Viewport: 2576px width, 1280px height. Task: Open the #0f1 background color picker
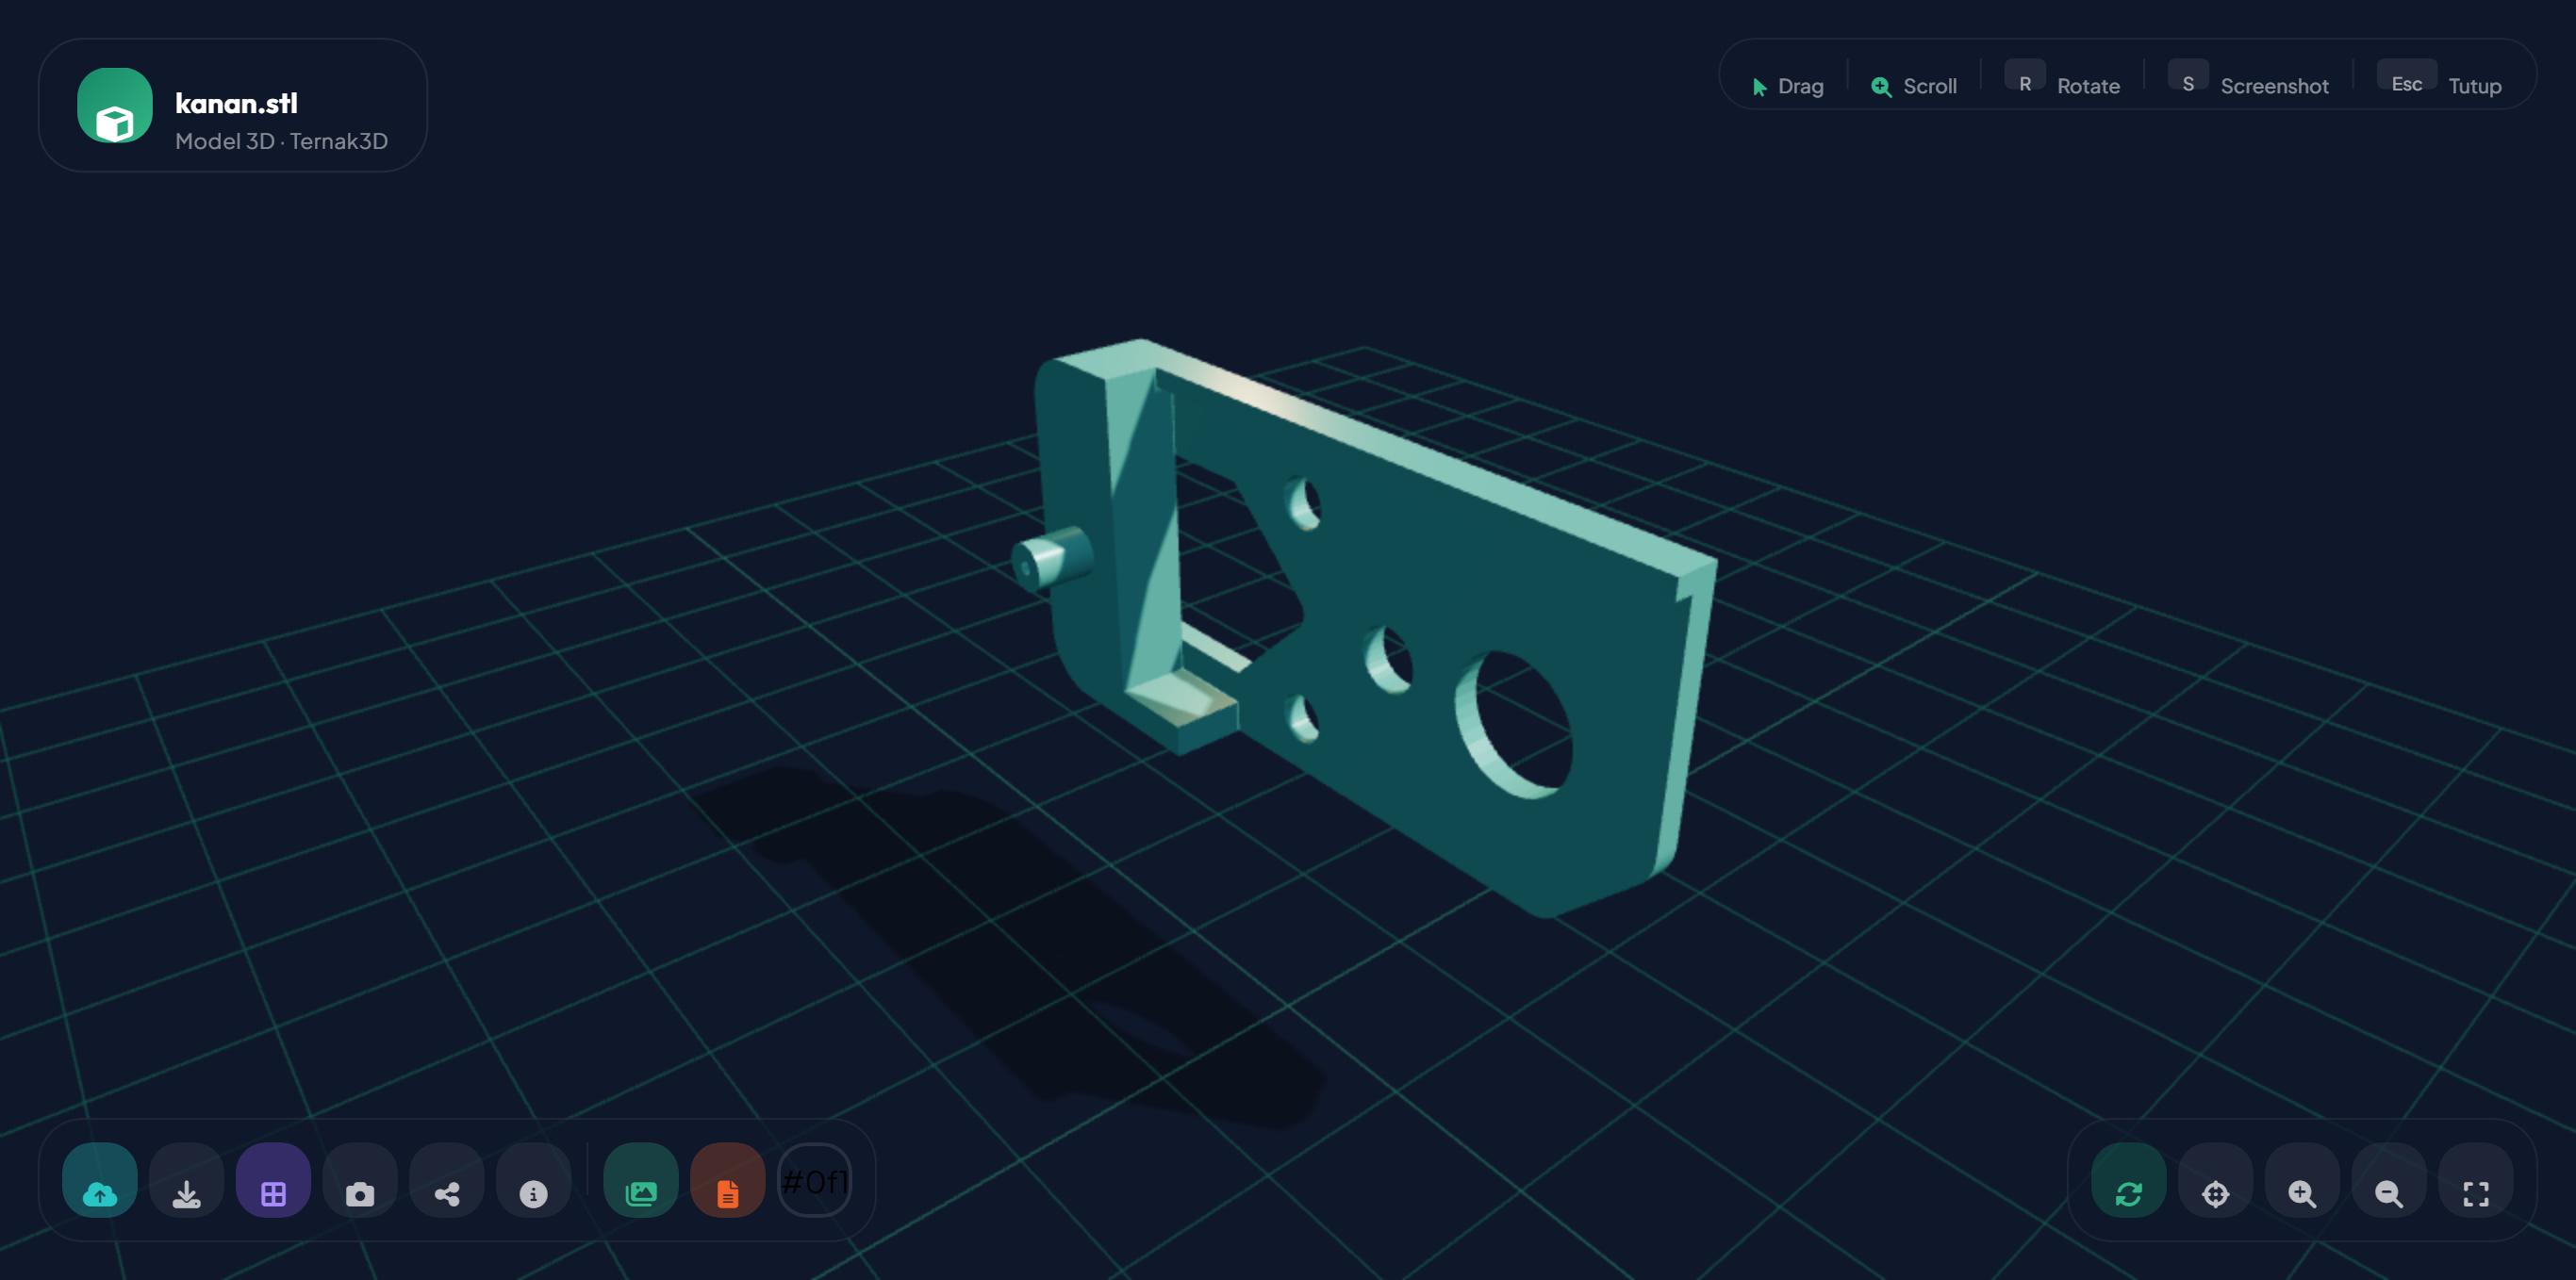[814, 1181]
